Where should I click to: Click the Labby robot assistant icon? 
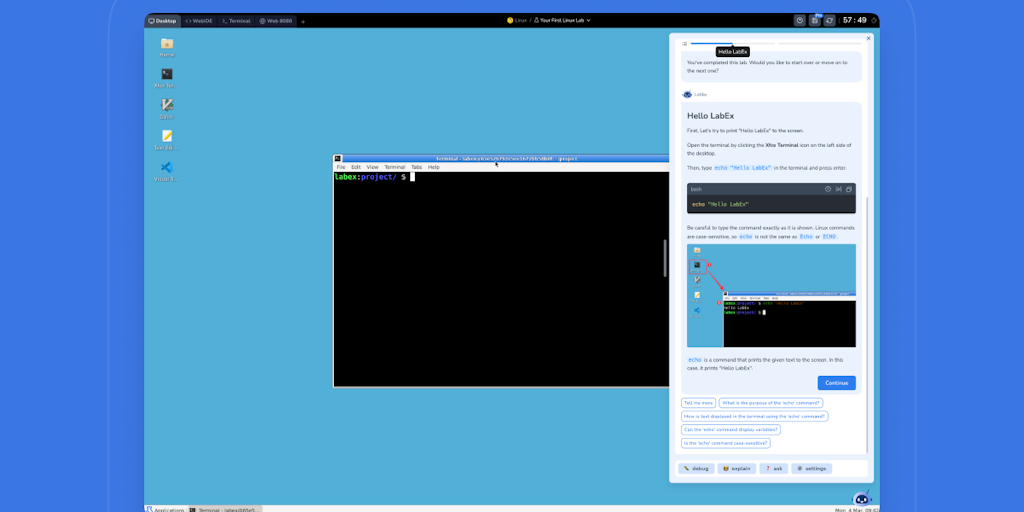coord(861,498)
